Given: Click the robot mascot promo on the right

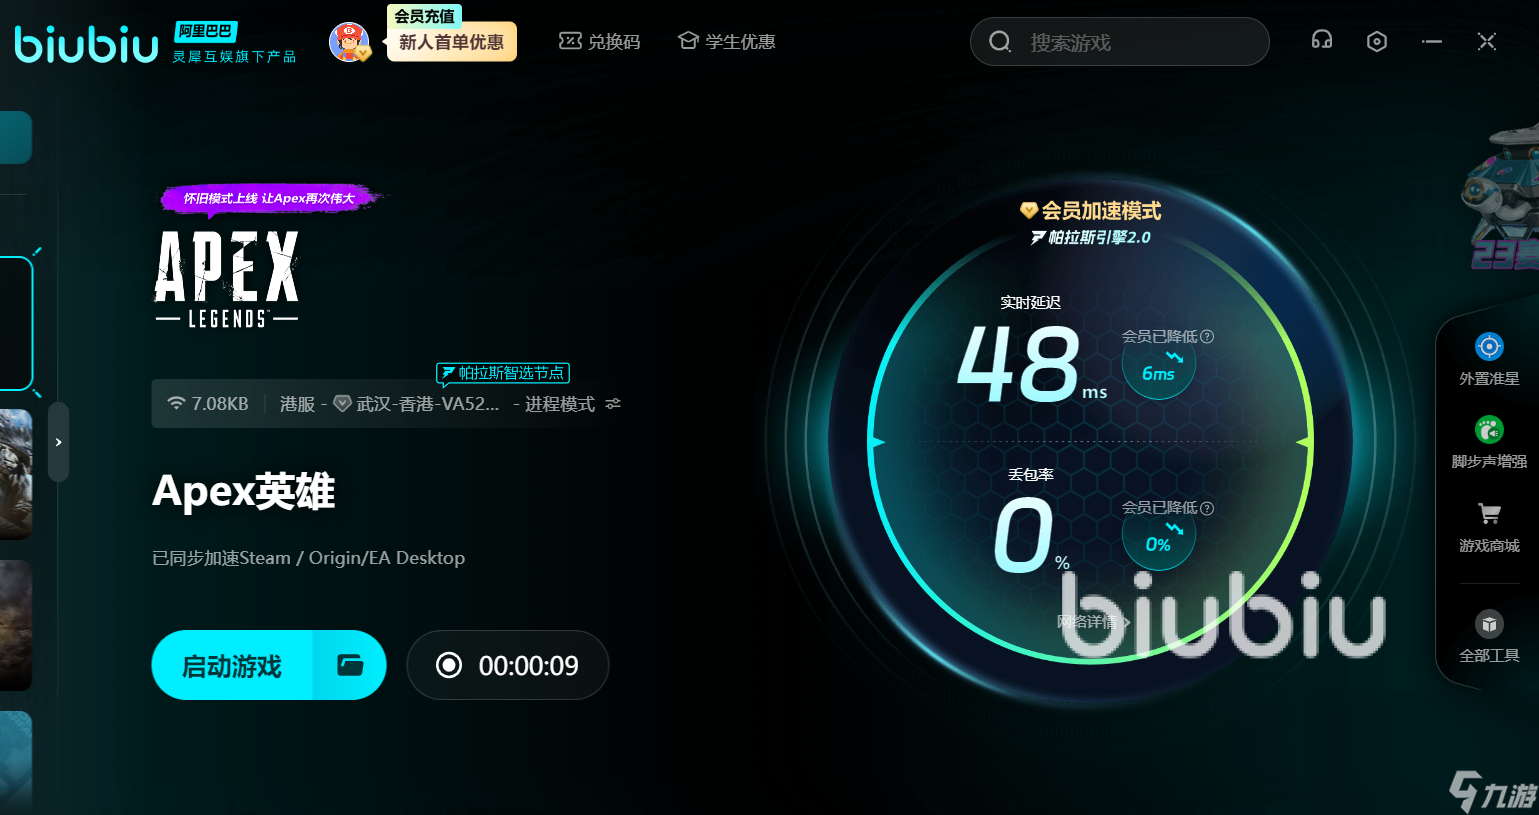Looking at the screenshot, I should point(1501,196).
